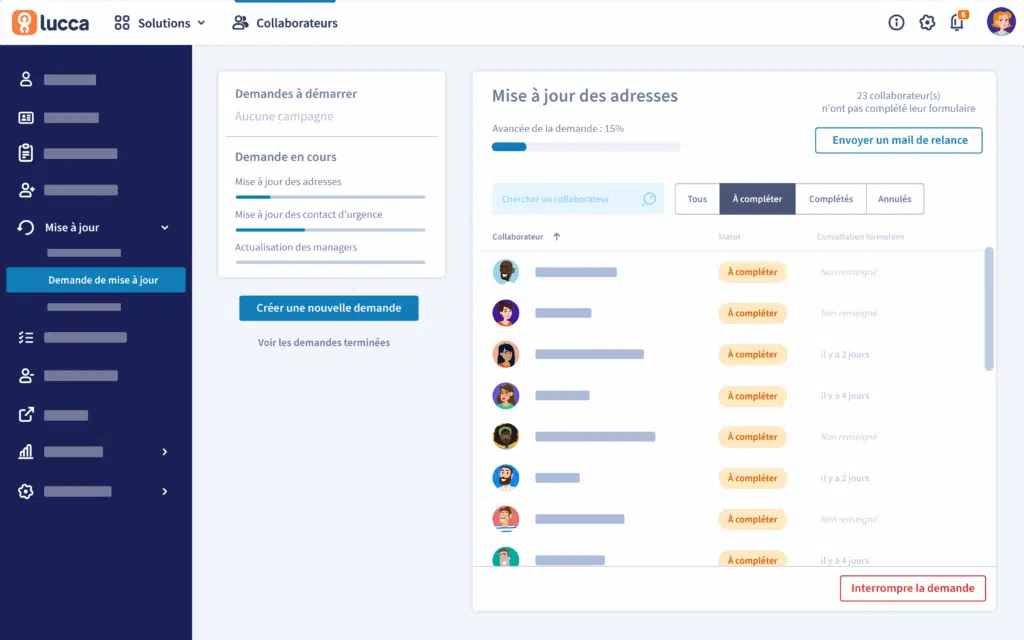Viewport: 1024px width, 640px height.
Task: Select the 'Complétés' filter
Action: (x=830, y=199)
